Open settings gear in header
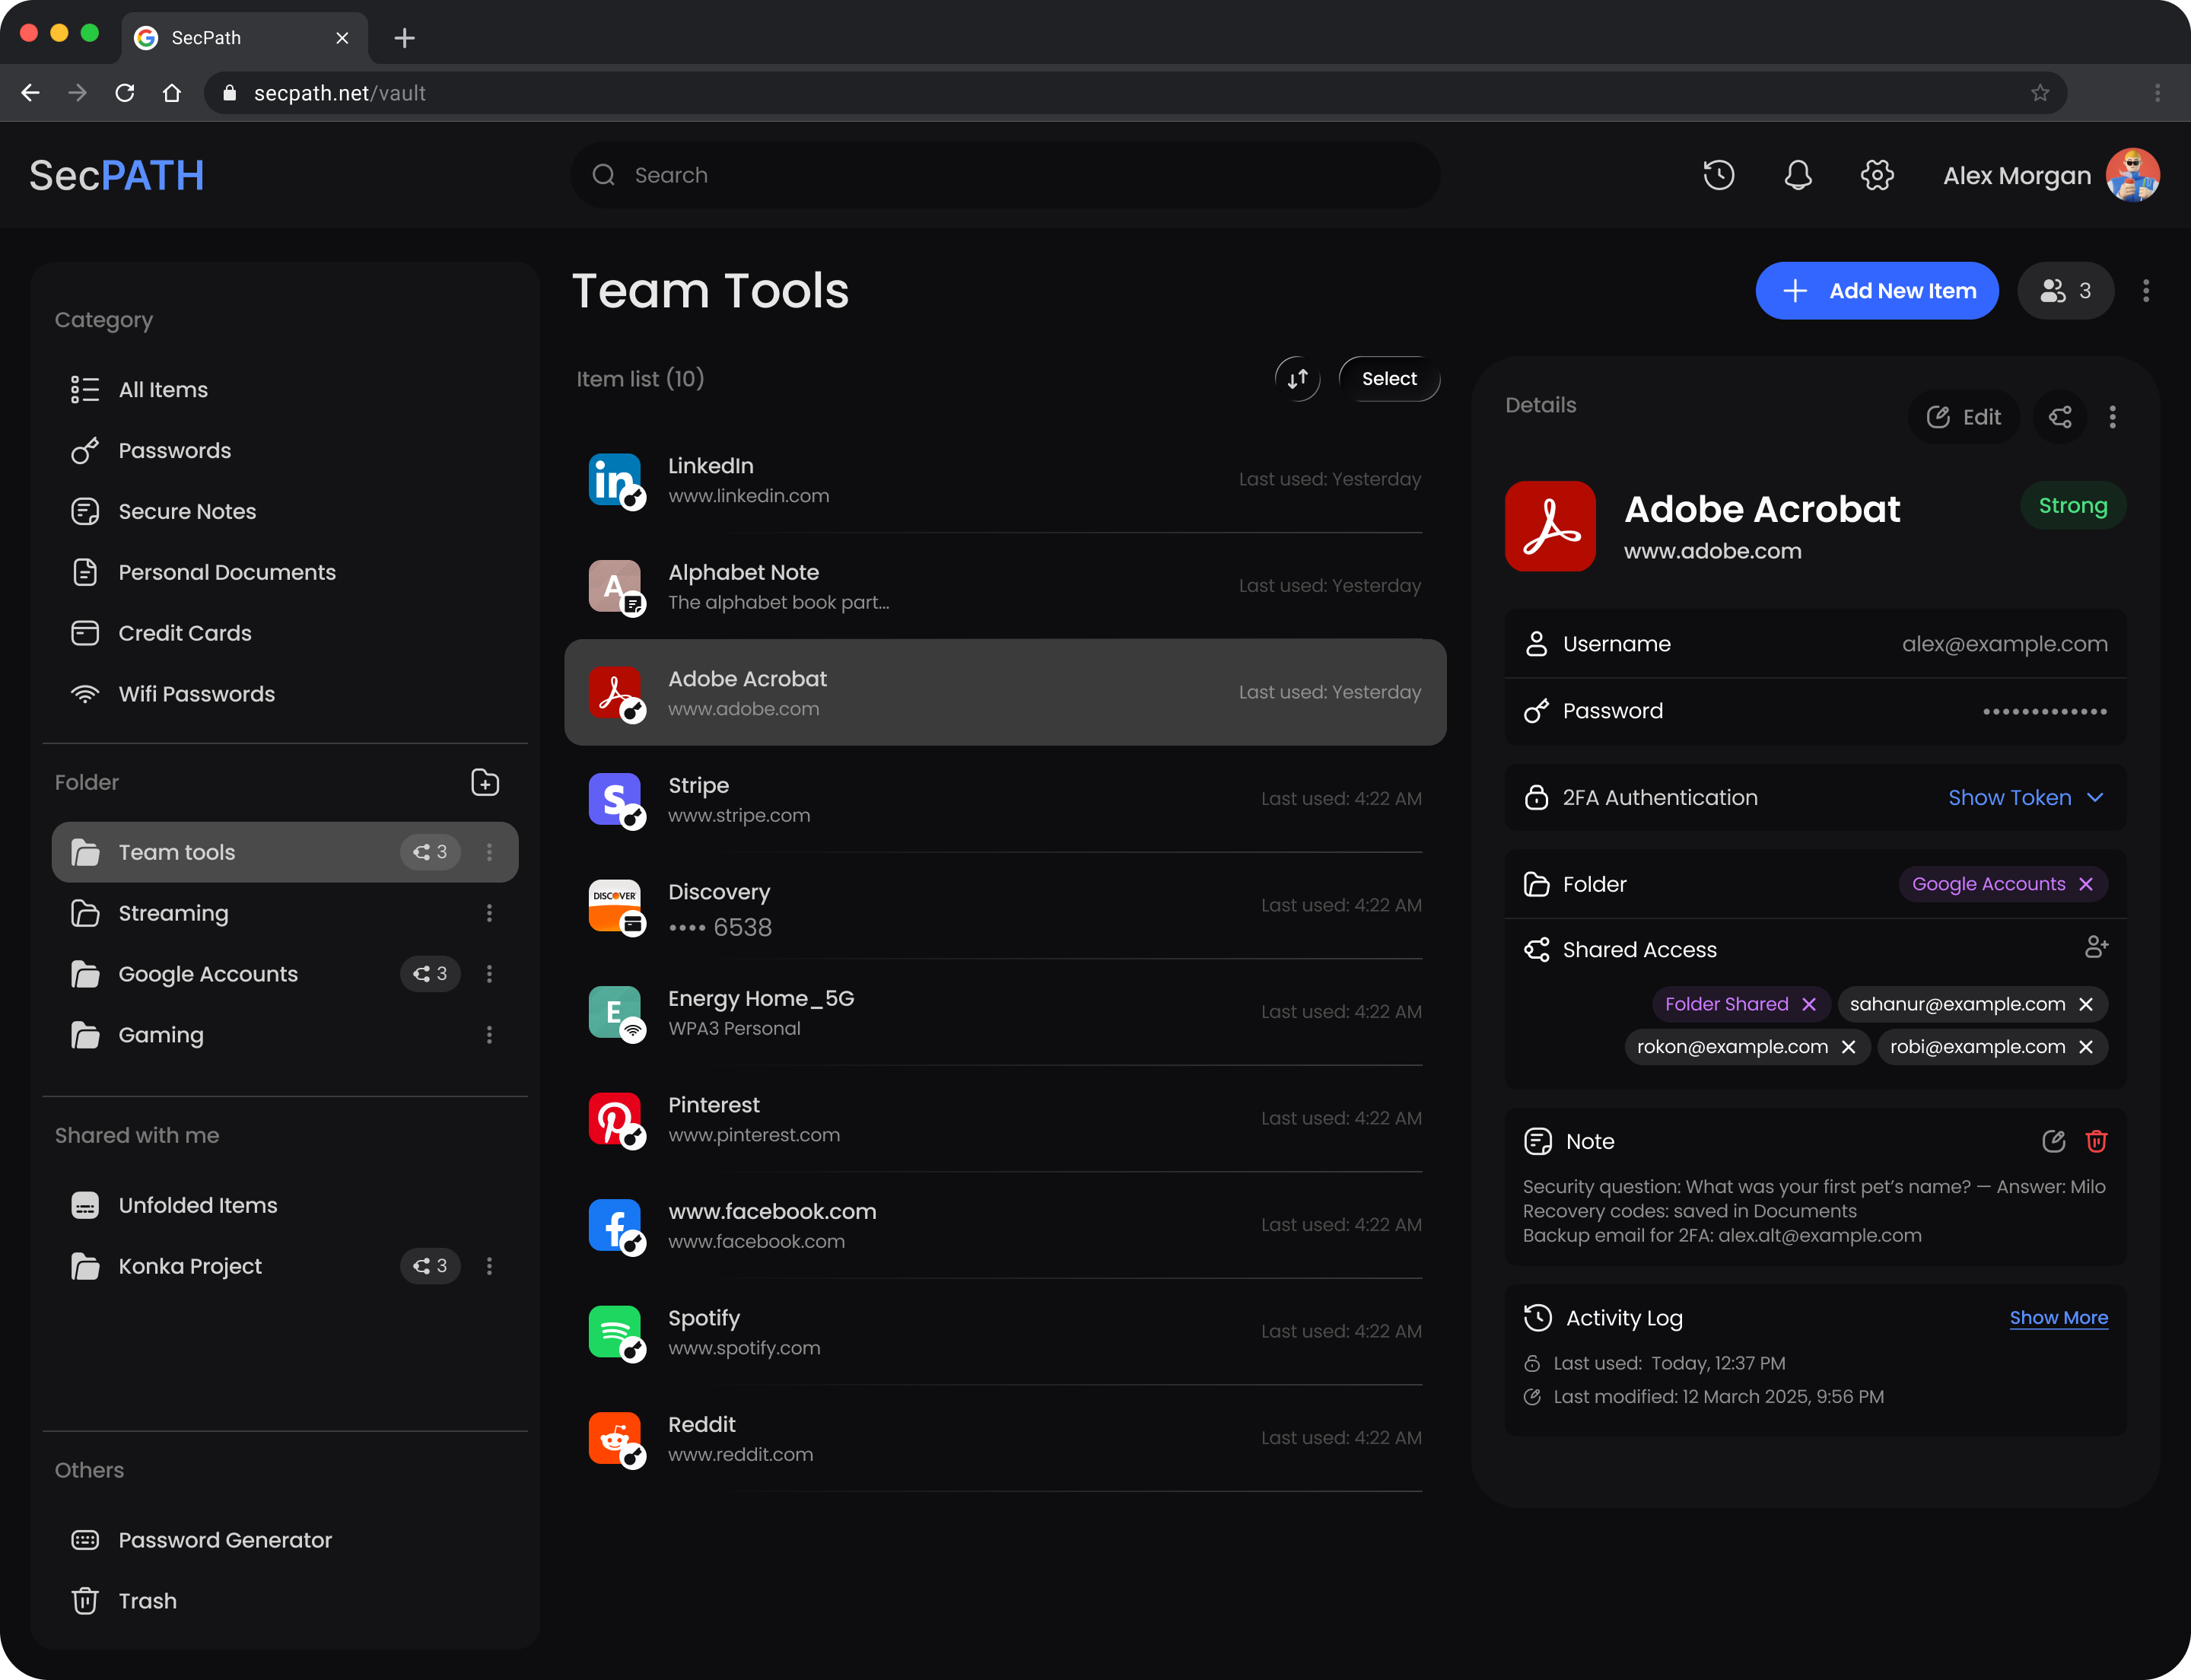 [x=1876, y=175]
